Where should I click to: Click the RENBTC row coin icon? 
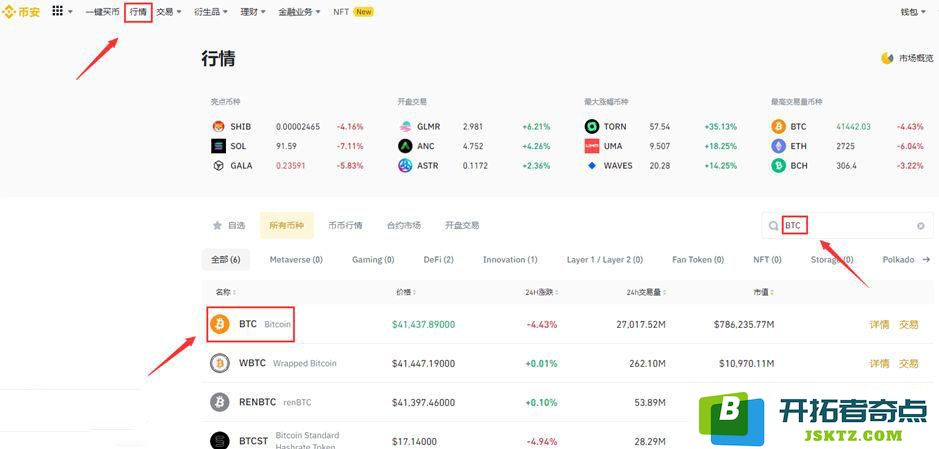(x=220, y=402)
